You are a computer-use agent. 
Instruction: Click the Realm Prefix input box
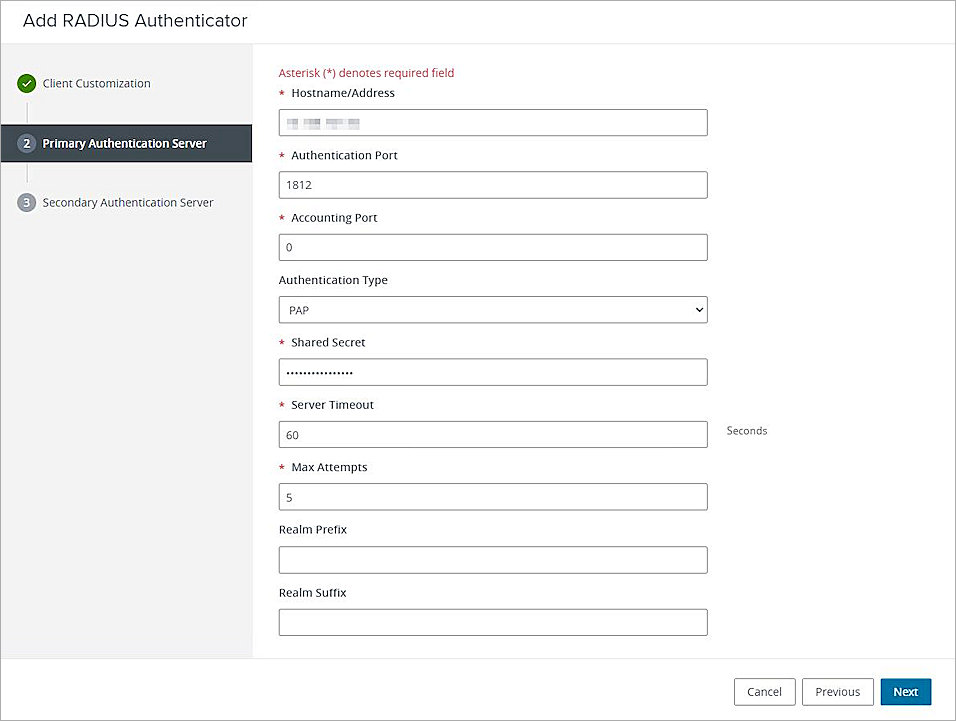tap(492, 559)
